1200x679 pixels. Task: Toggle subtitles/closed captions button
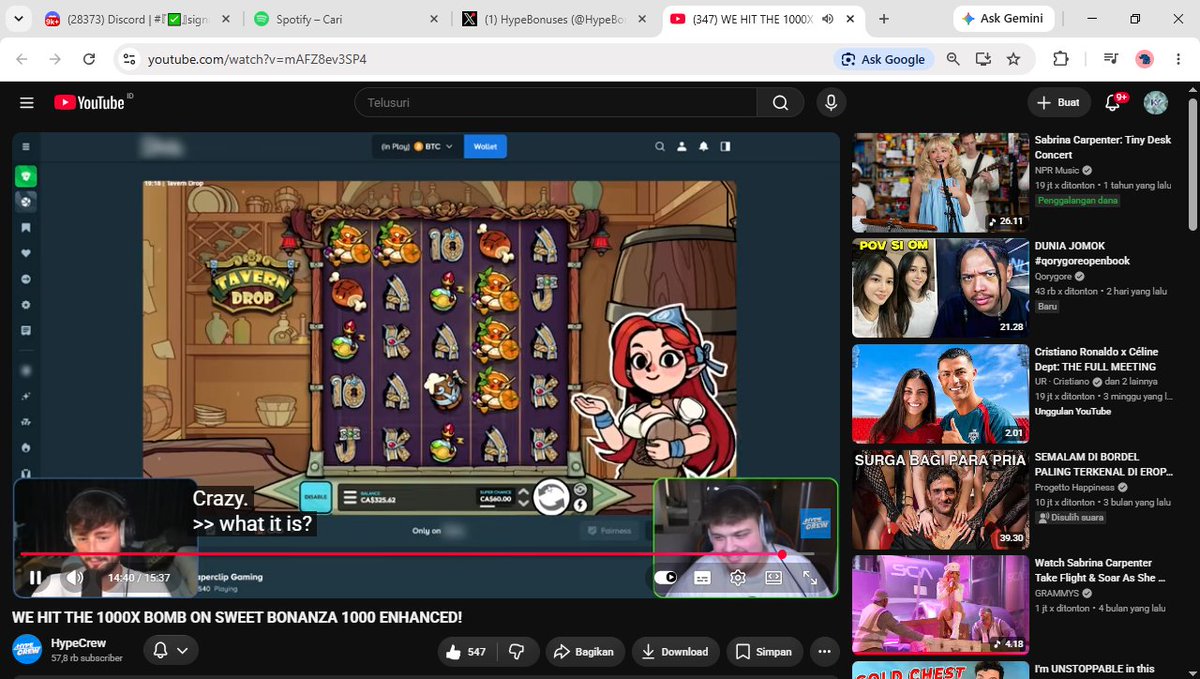(x=702, y=578)
